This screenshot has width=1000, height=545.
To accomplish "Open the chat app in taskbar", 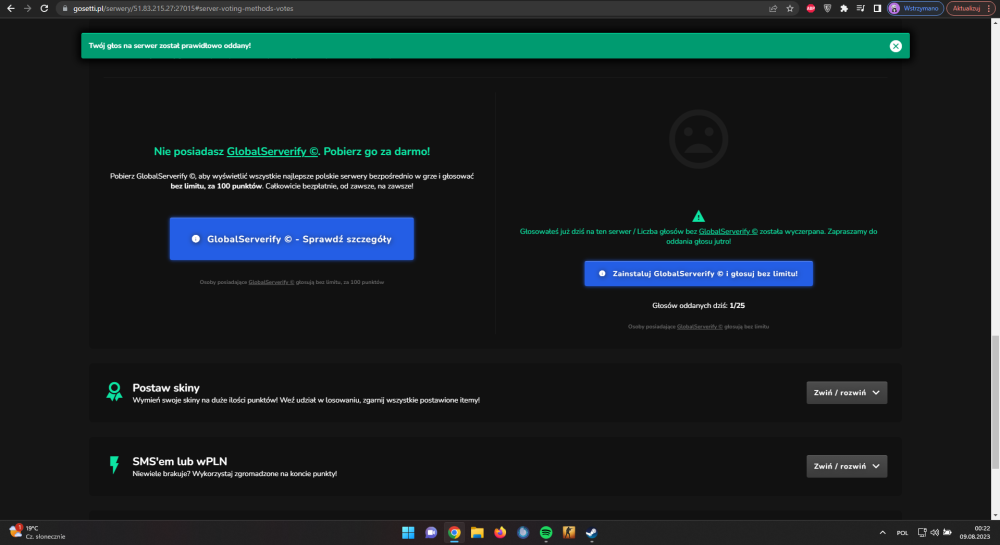I will click(x=431, y=532).
